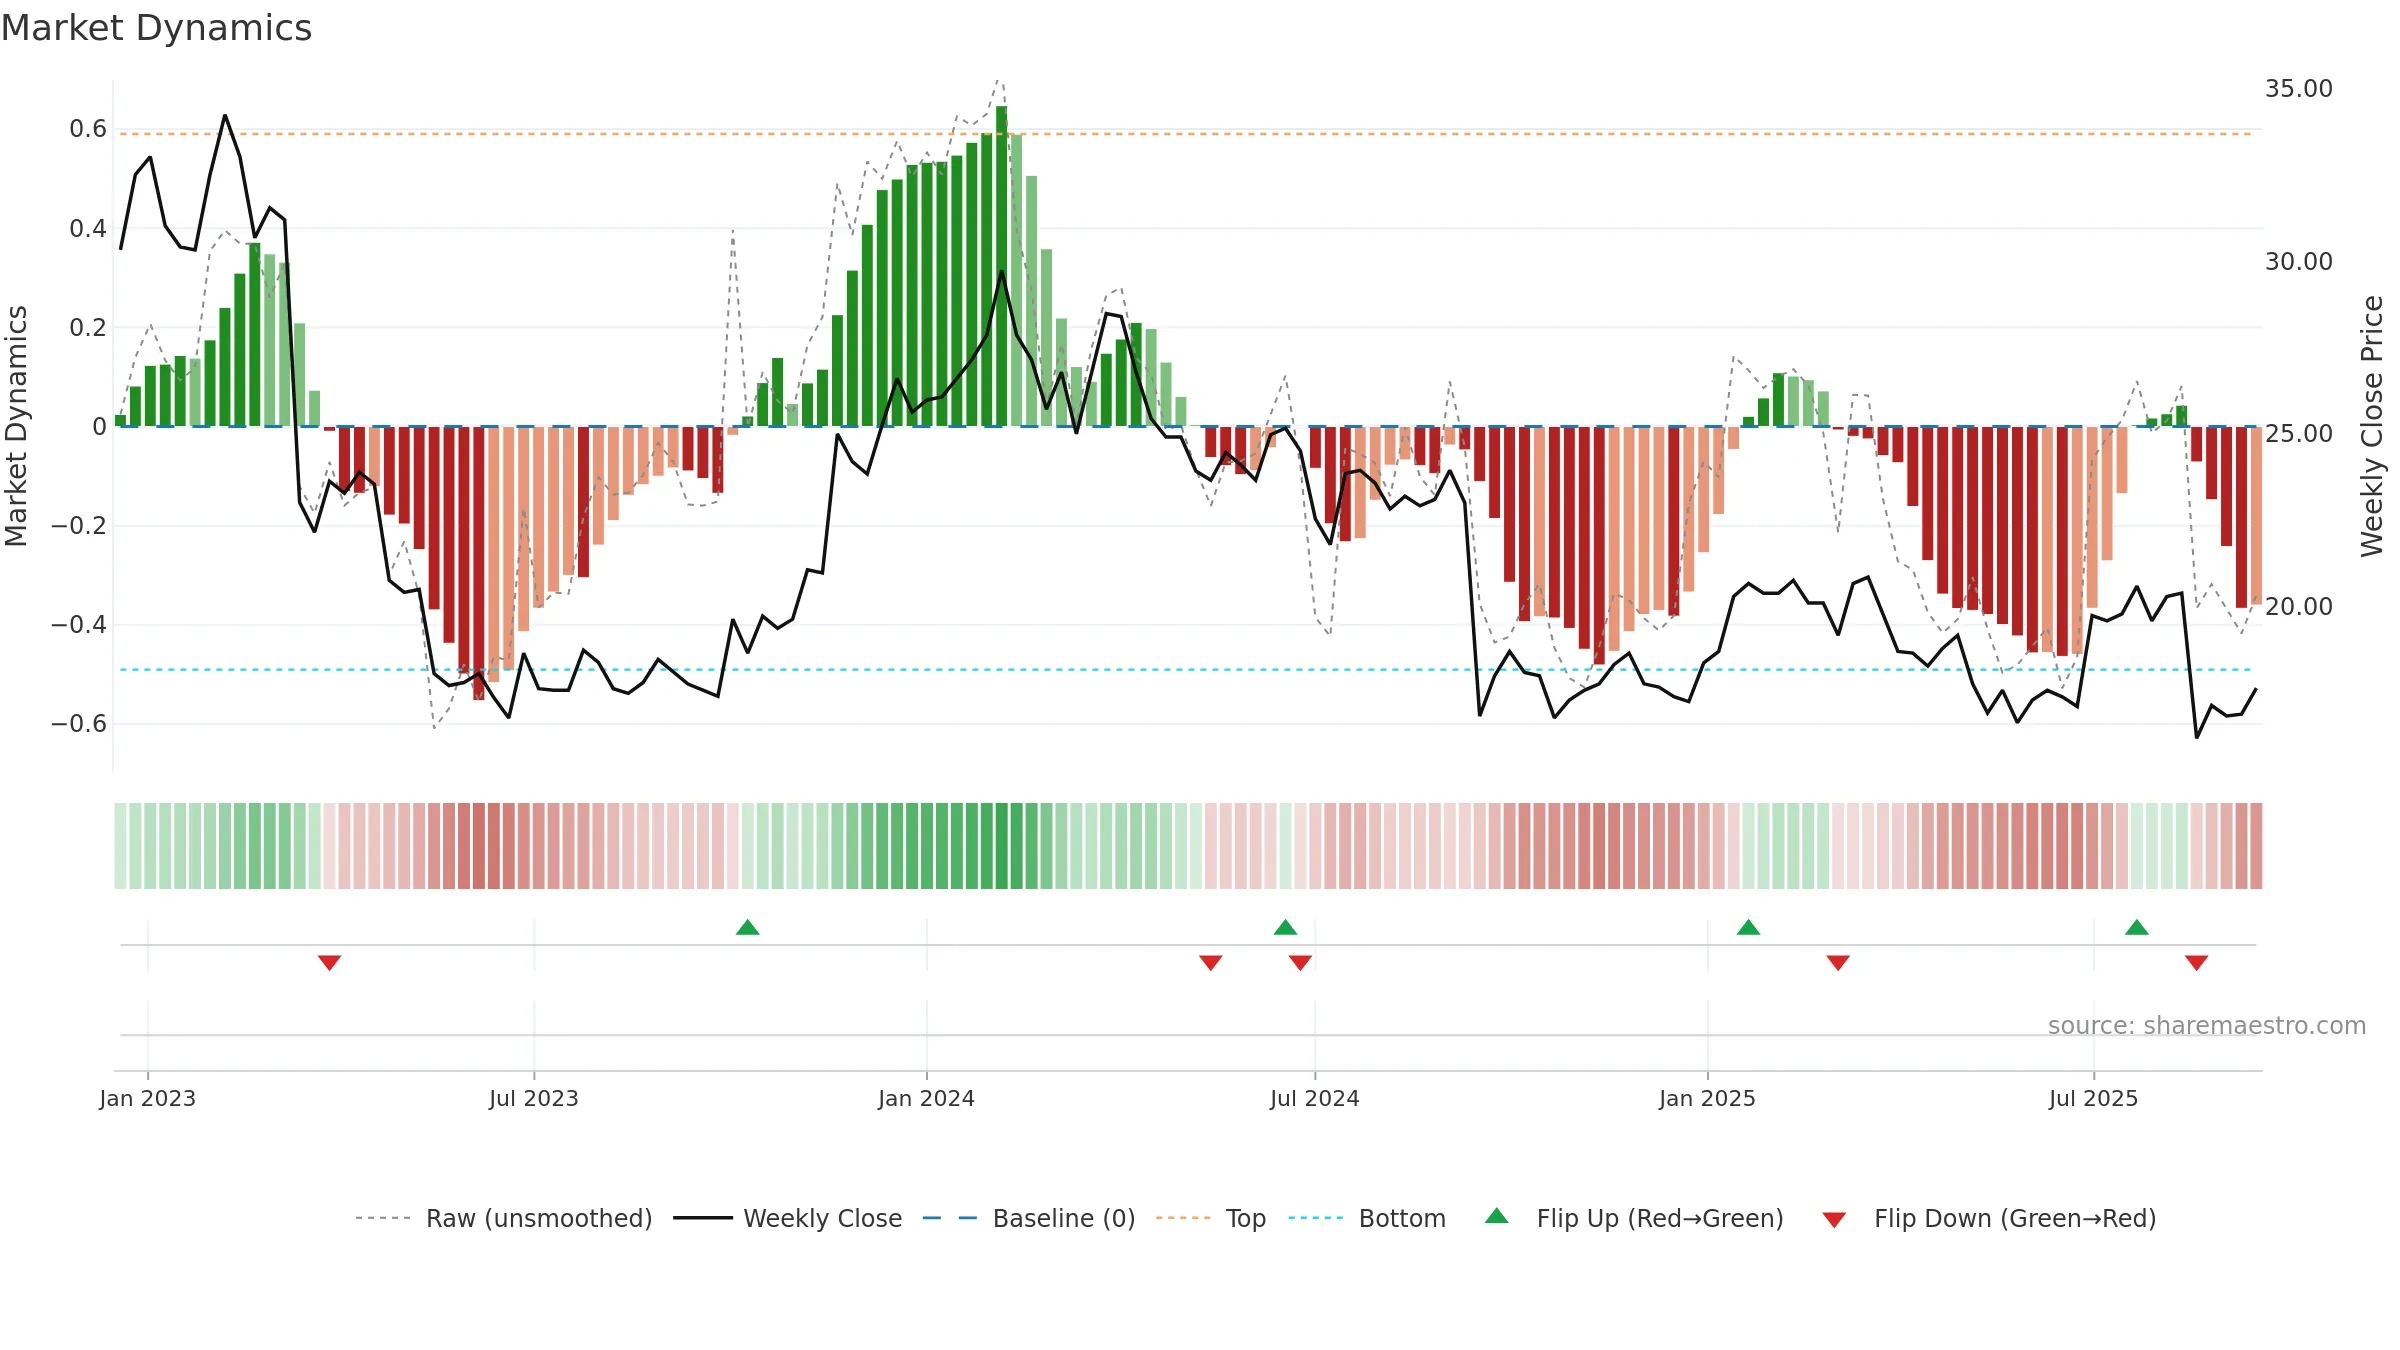Screen dimensions: 2400x1350
Task: Click the green Flip Up triangle legend icon
Action: pos(1497,1216)
